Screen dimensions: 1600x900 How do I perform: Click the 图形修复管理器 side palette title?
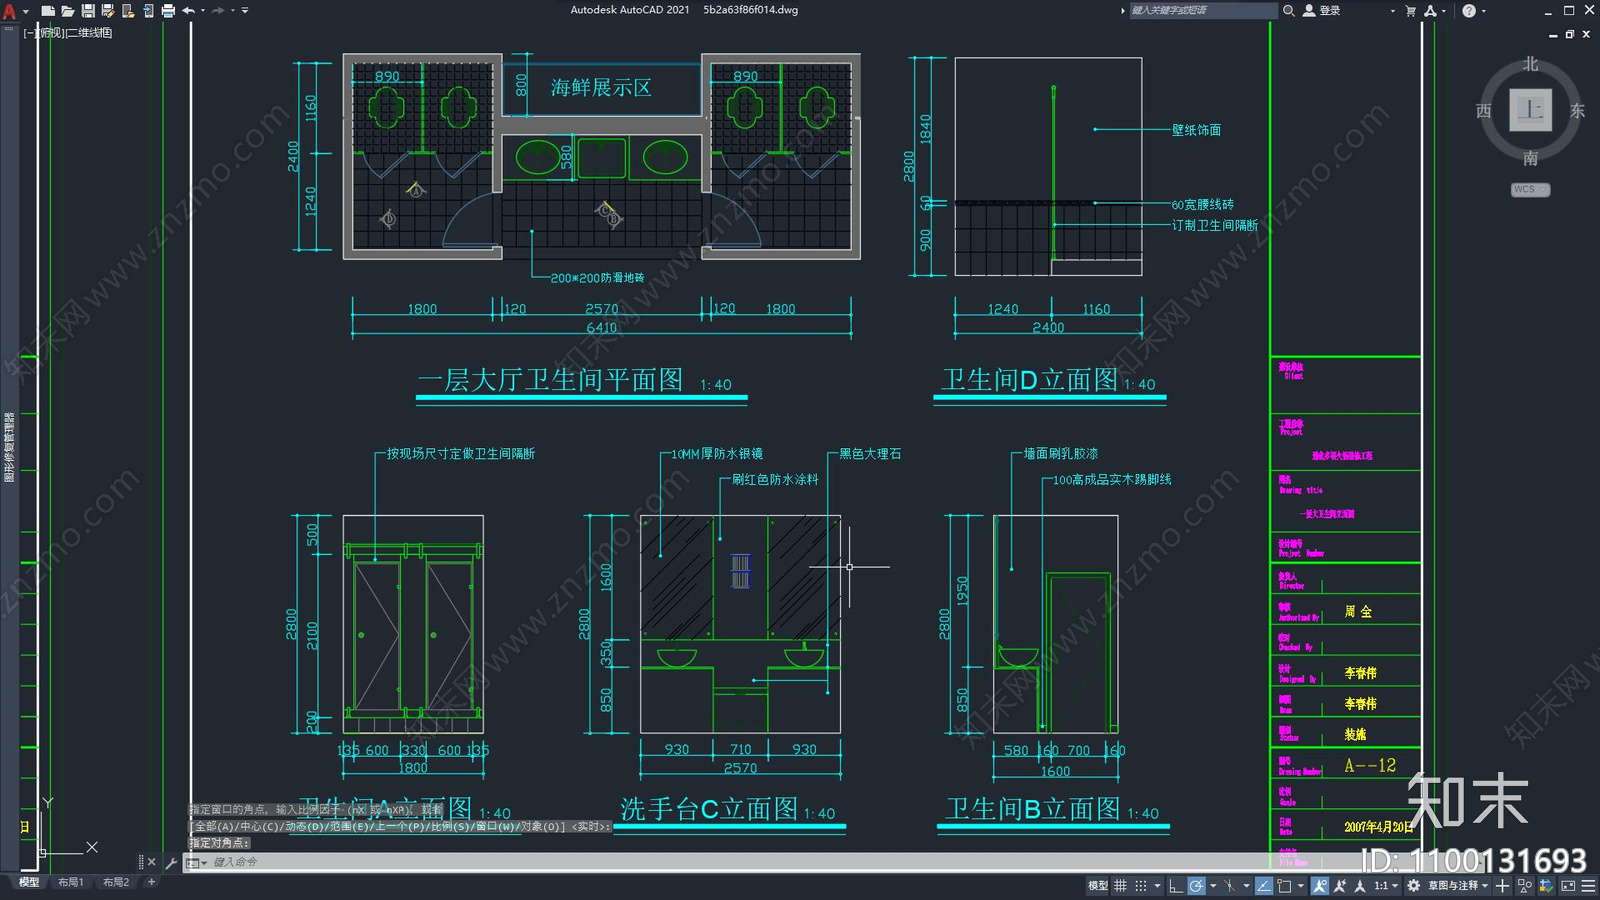(9, 447)
